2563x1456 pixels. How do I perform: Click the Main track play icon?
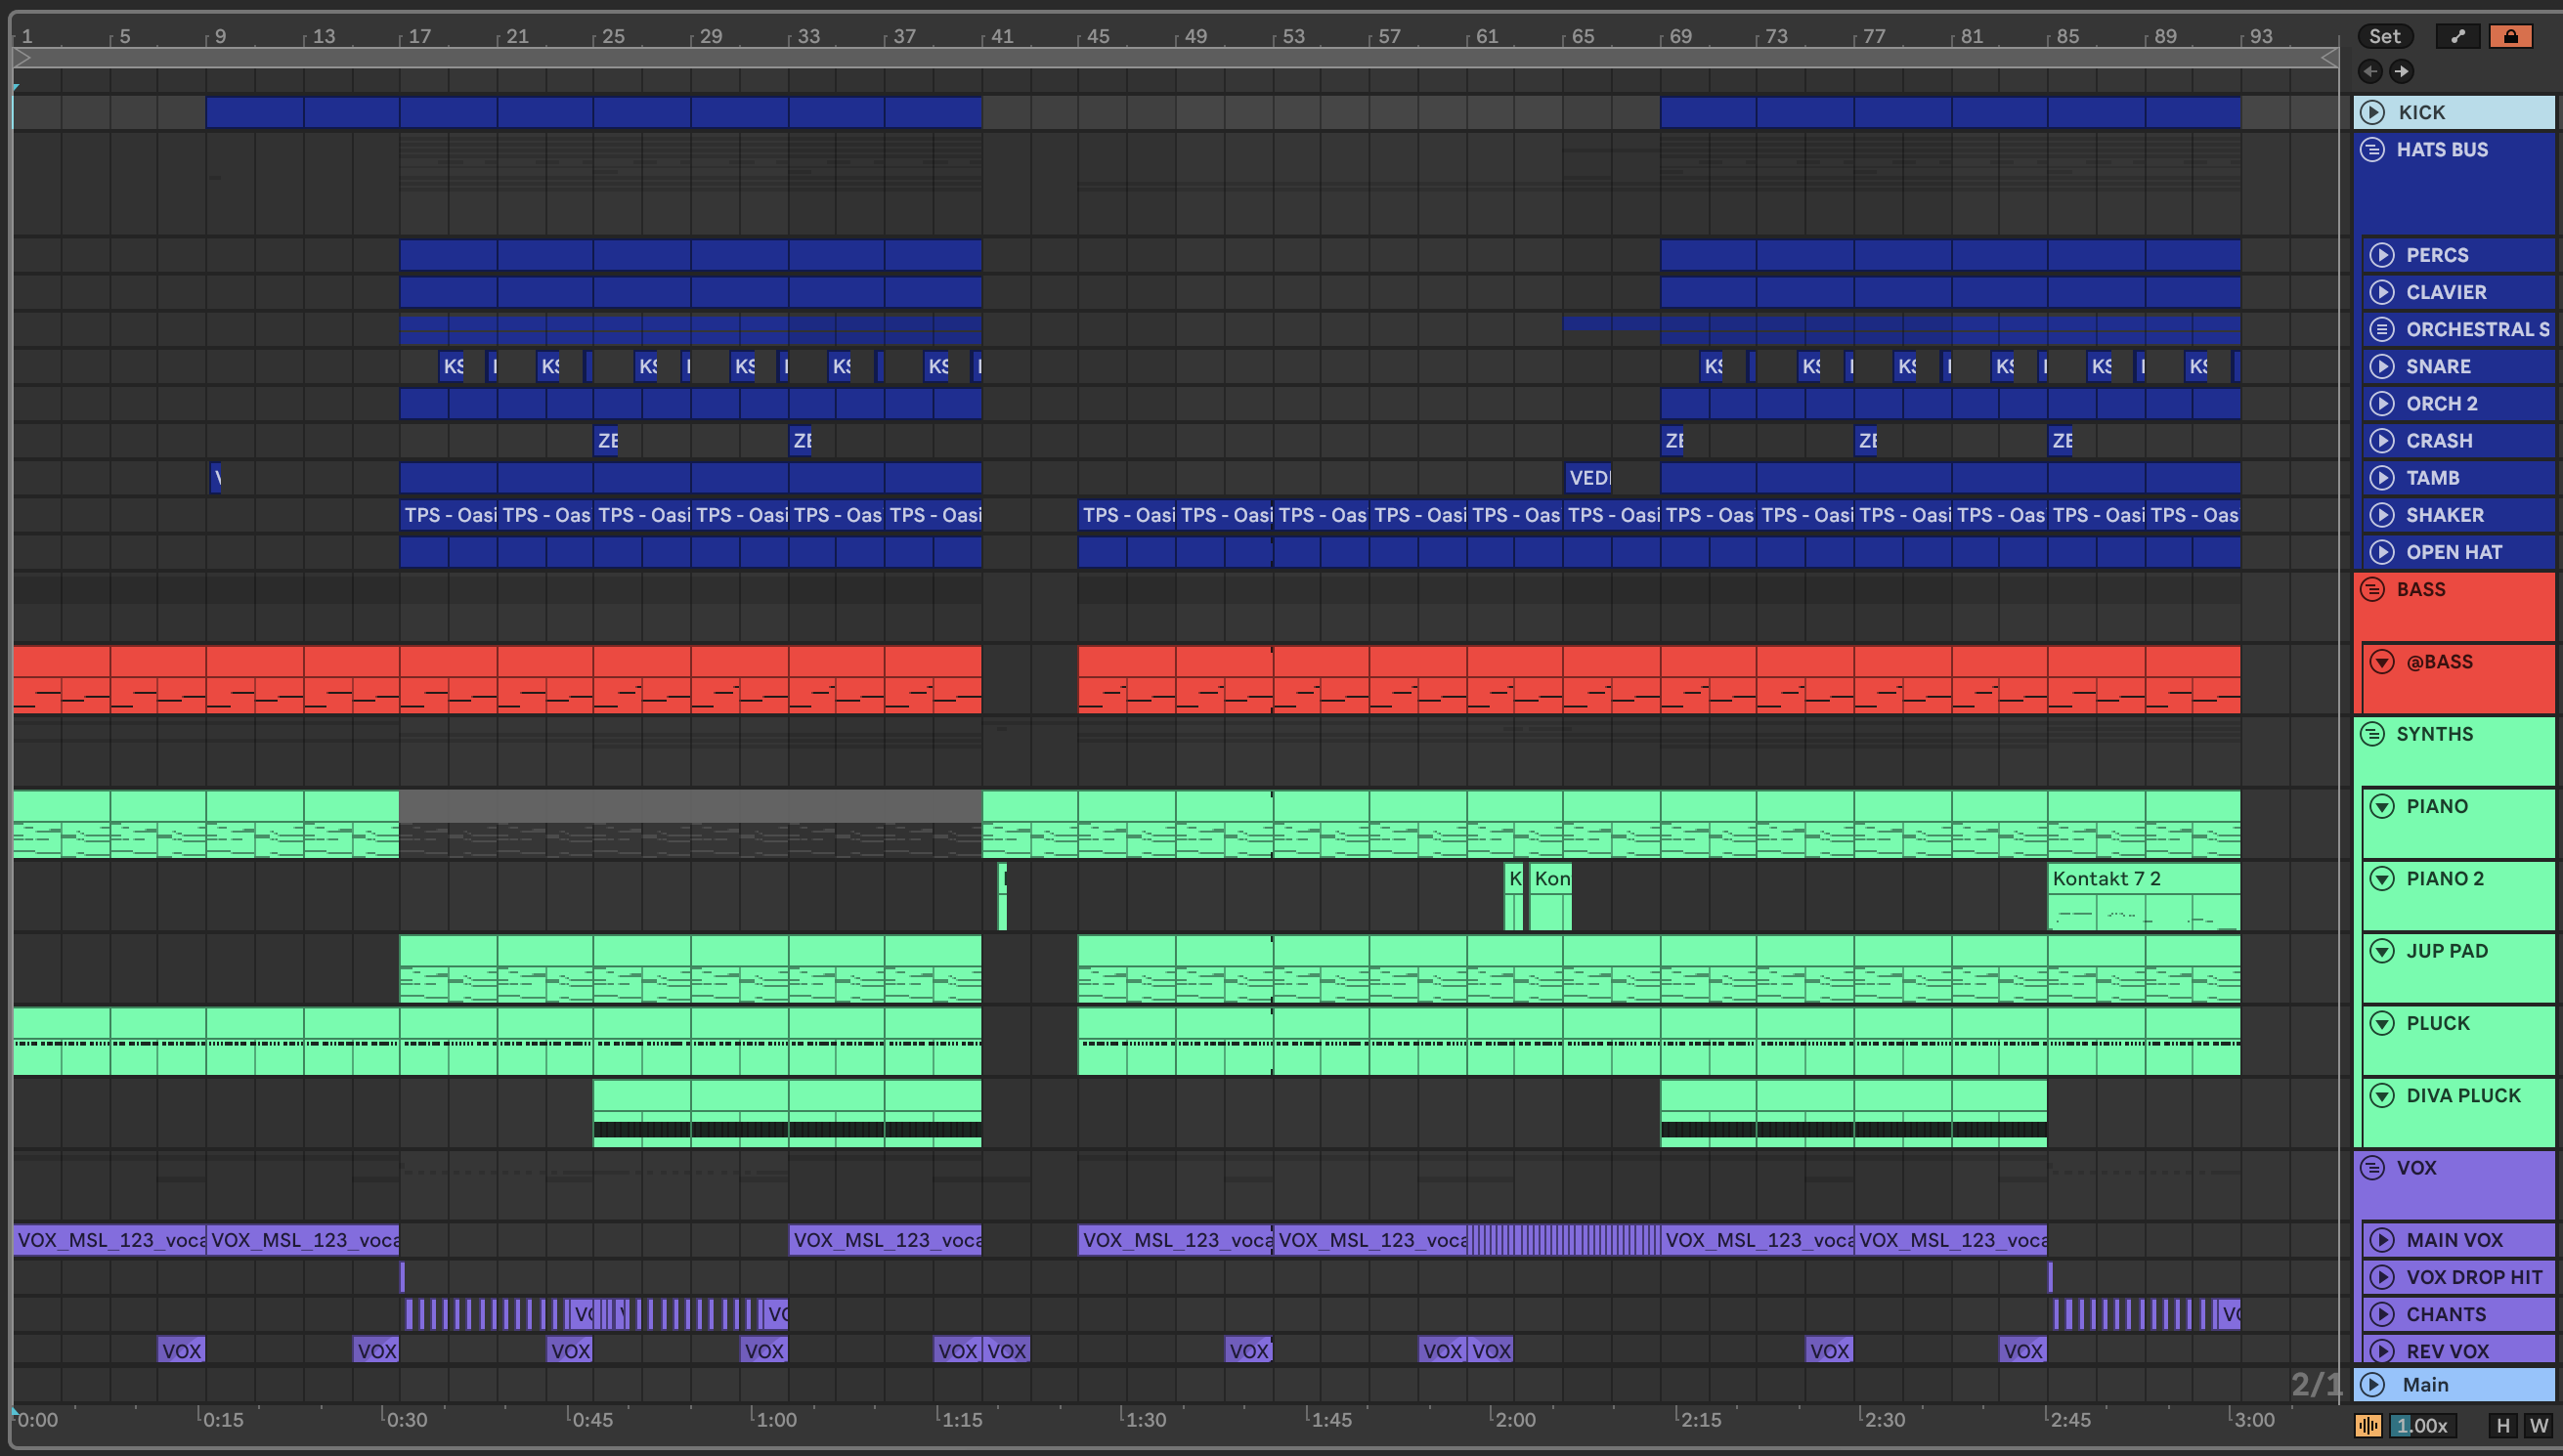click(x=2372, y=1385)
